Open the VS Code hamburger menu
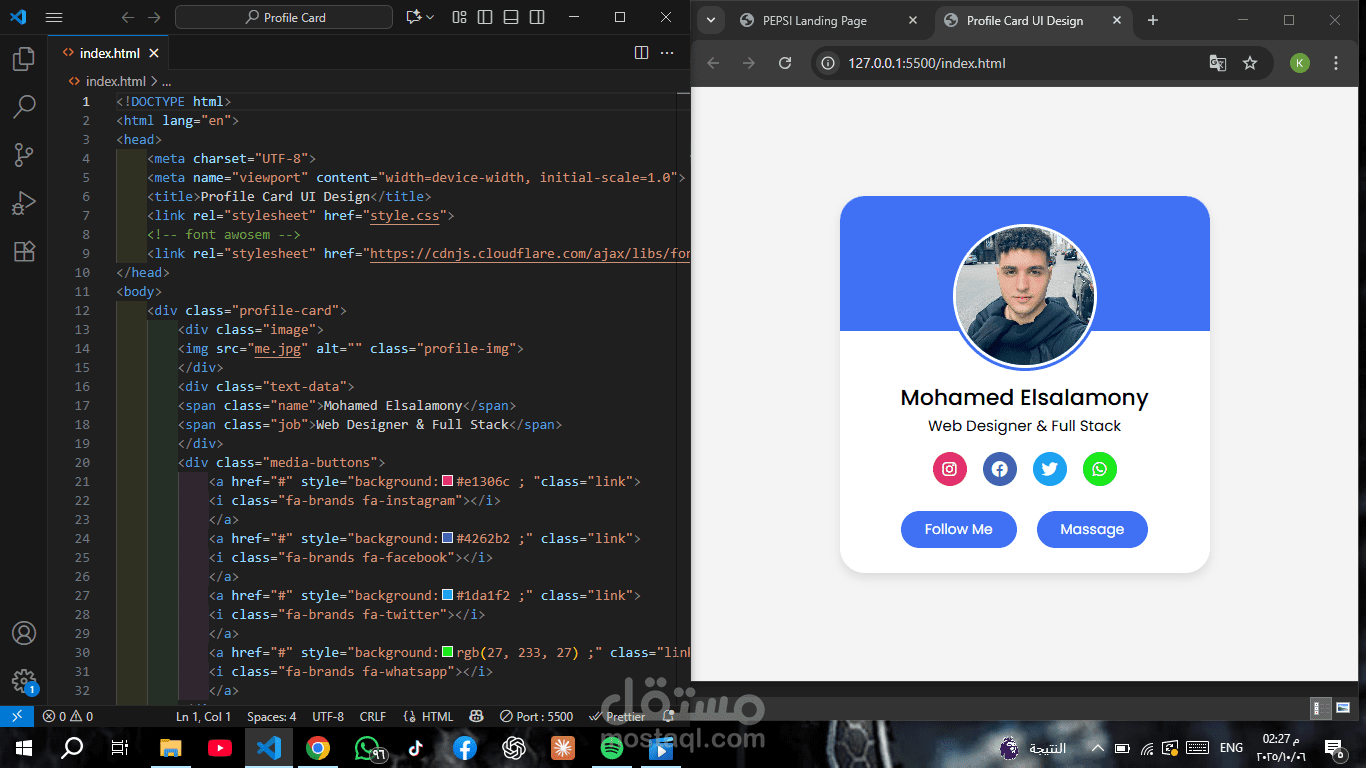1366x768 pixels. coord(53,17)
